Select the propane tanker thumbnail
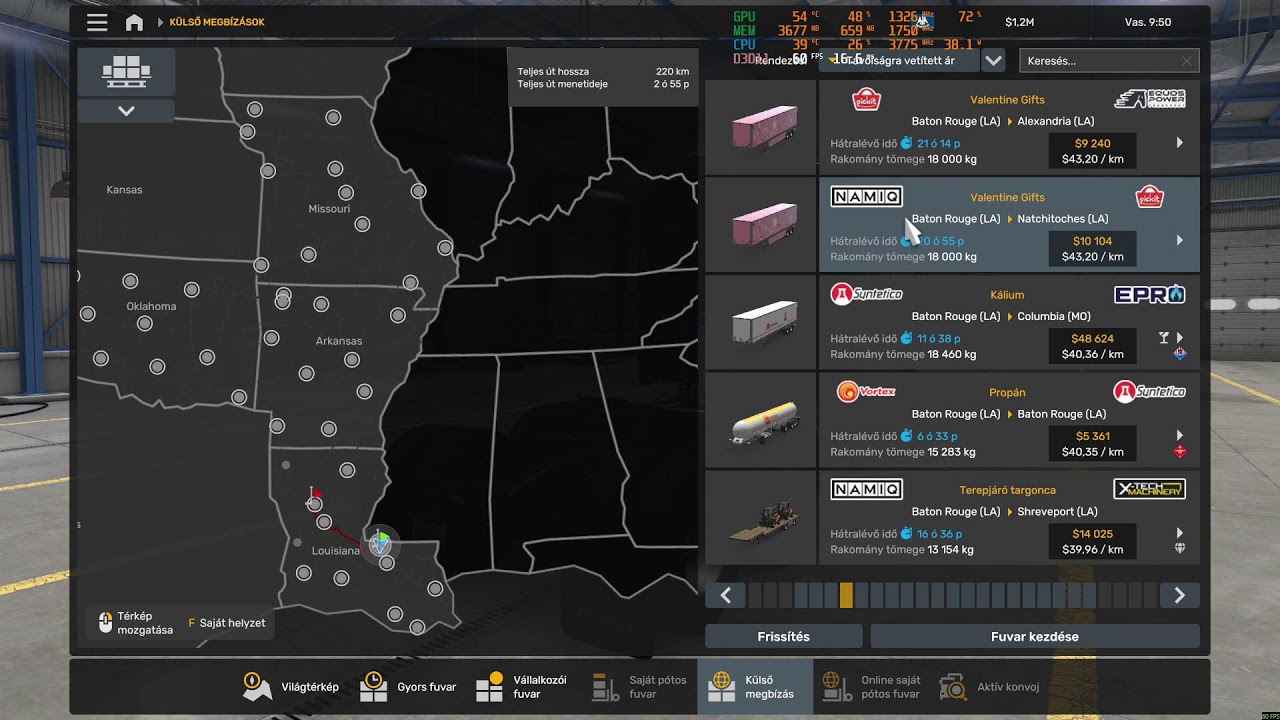This screenshot has height=720, width=1280. [760, 421]
